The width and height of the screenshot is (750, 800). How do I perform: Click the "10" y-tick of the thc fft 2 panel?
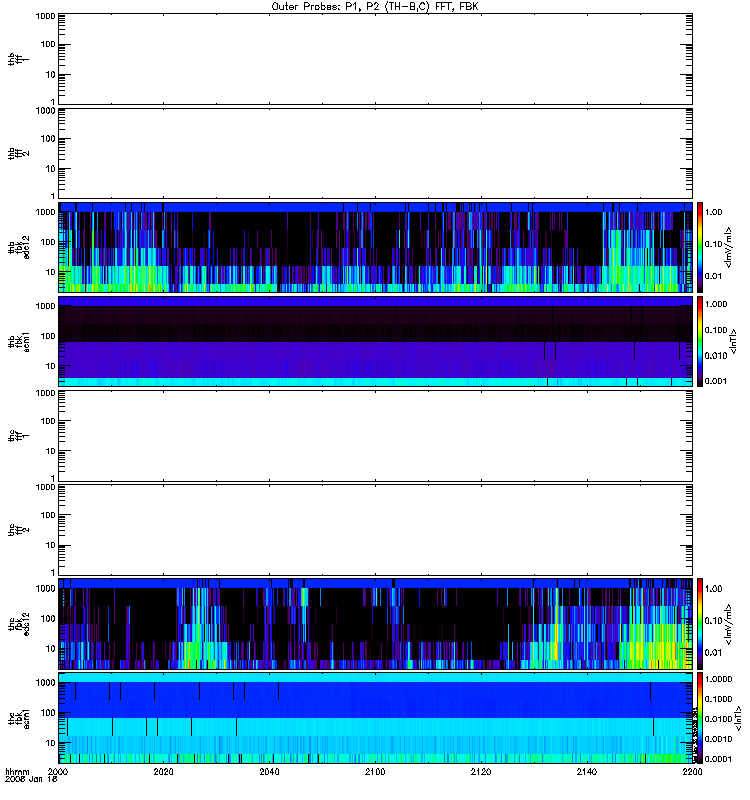pos(51,545)
